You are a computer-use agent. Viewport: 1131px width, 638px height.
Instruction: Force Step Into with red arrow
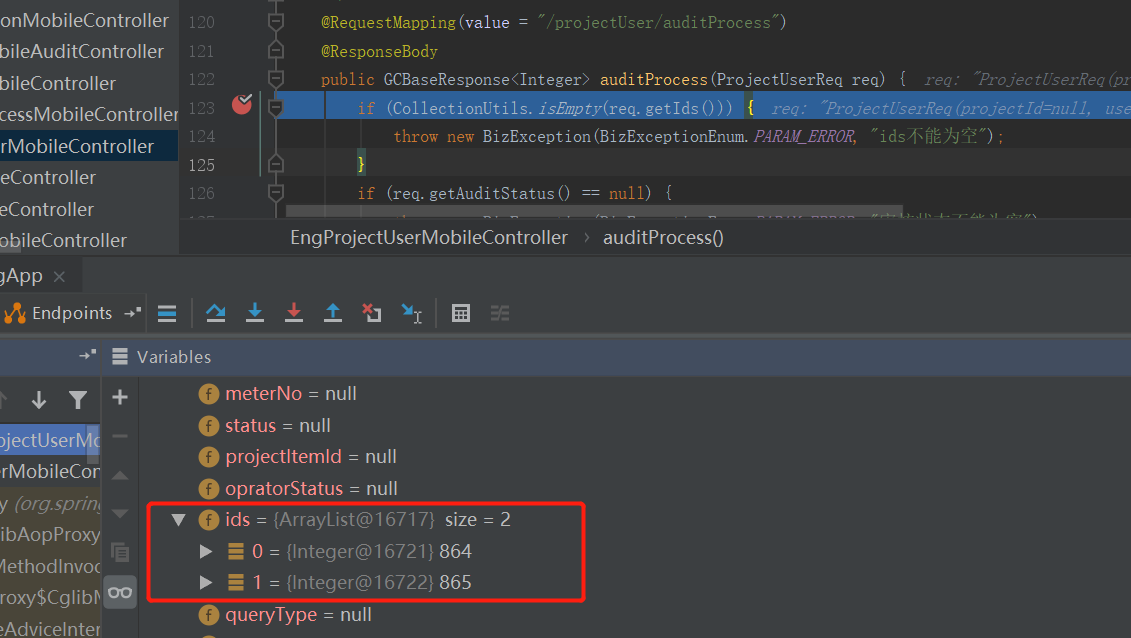pyautogui.click(x=294, y=313)
